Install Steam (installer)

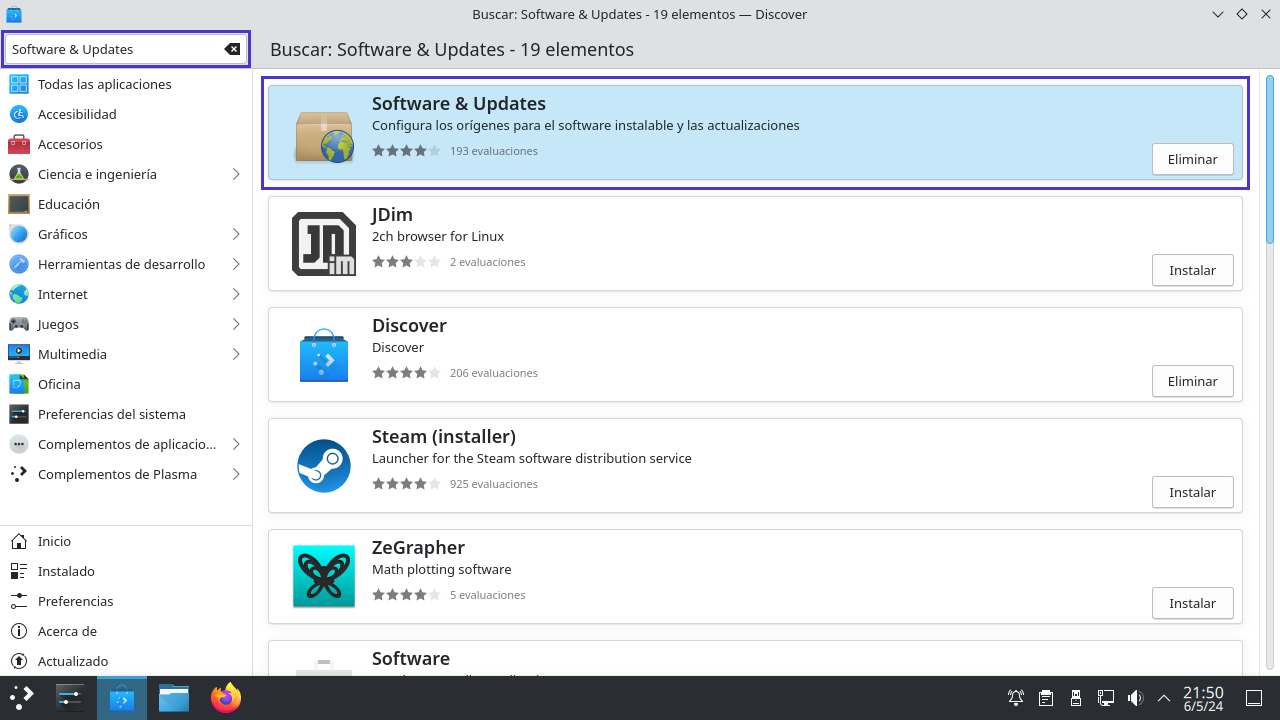1192,492
